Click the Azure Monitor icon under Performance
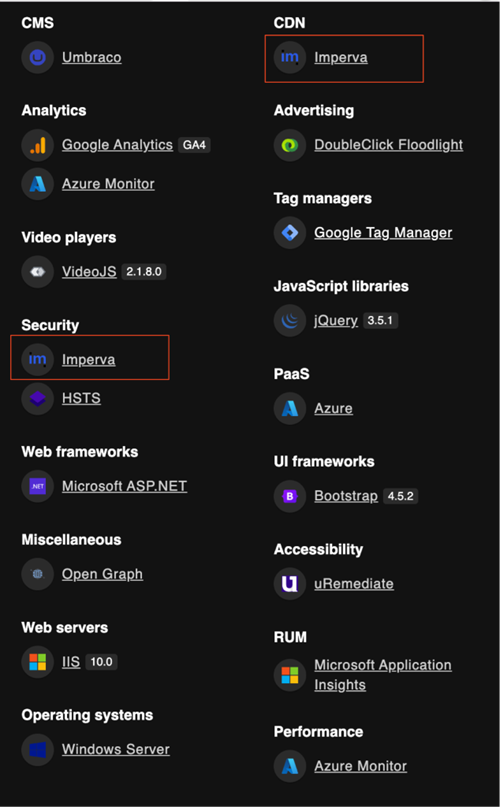 (x=290, y=766)
